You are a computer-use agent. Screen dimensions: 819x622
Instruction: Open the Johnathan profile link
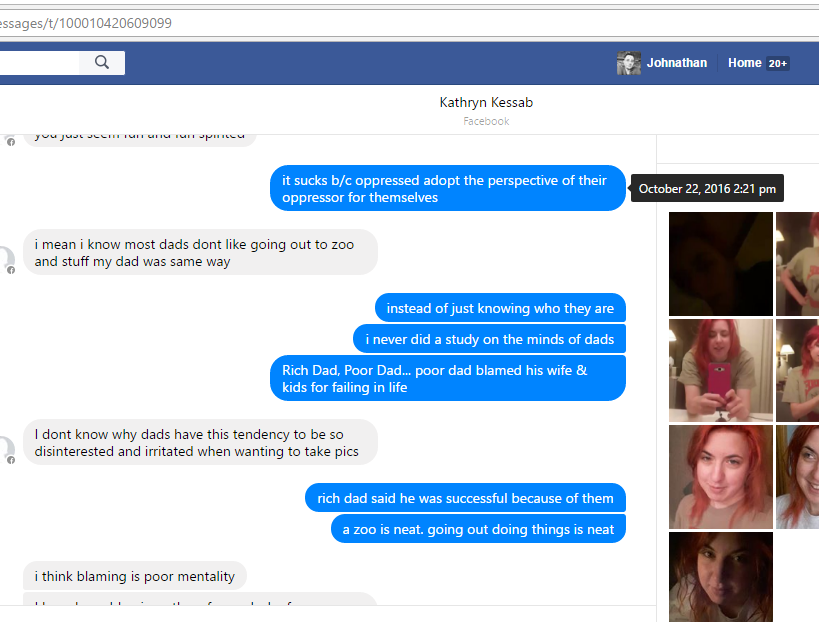pyautogui.click(x=676, y=63)
